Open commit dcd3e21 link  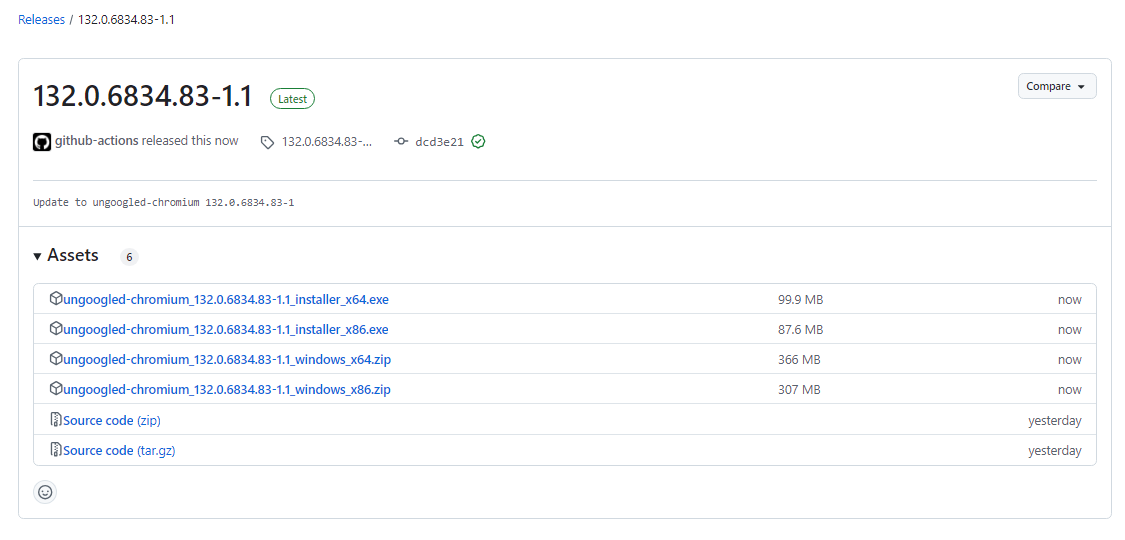(x=440, y=142)
